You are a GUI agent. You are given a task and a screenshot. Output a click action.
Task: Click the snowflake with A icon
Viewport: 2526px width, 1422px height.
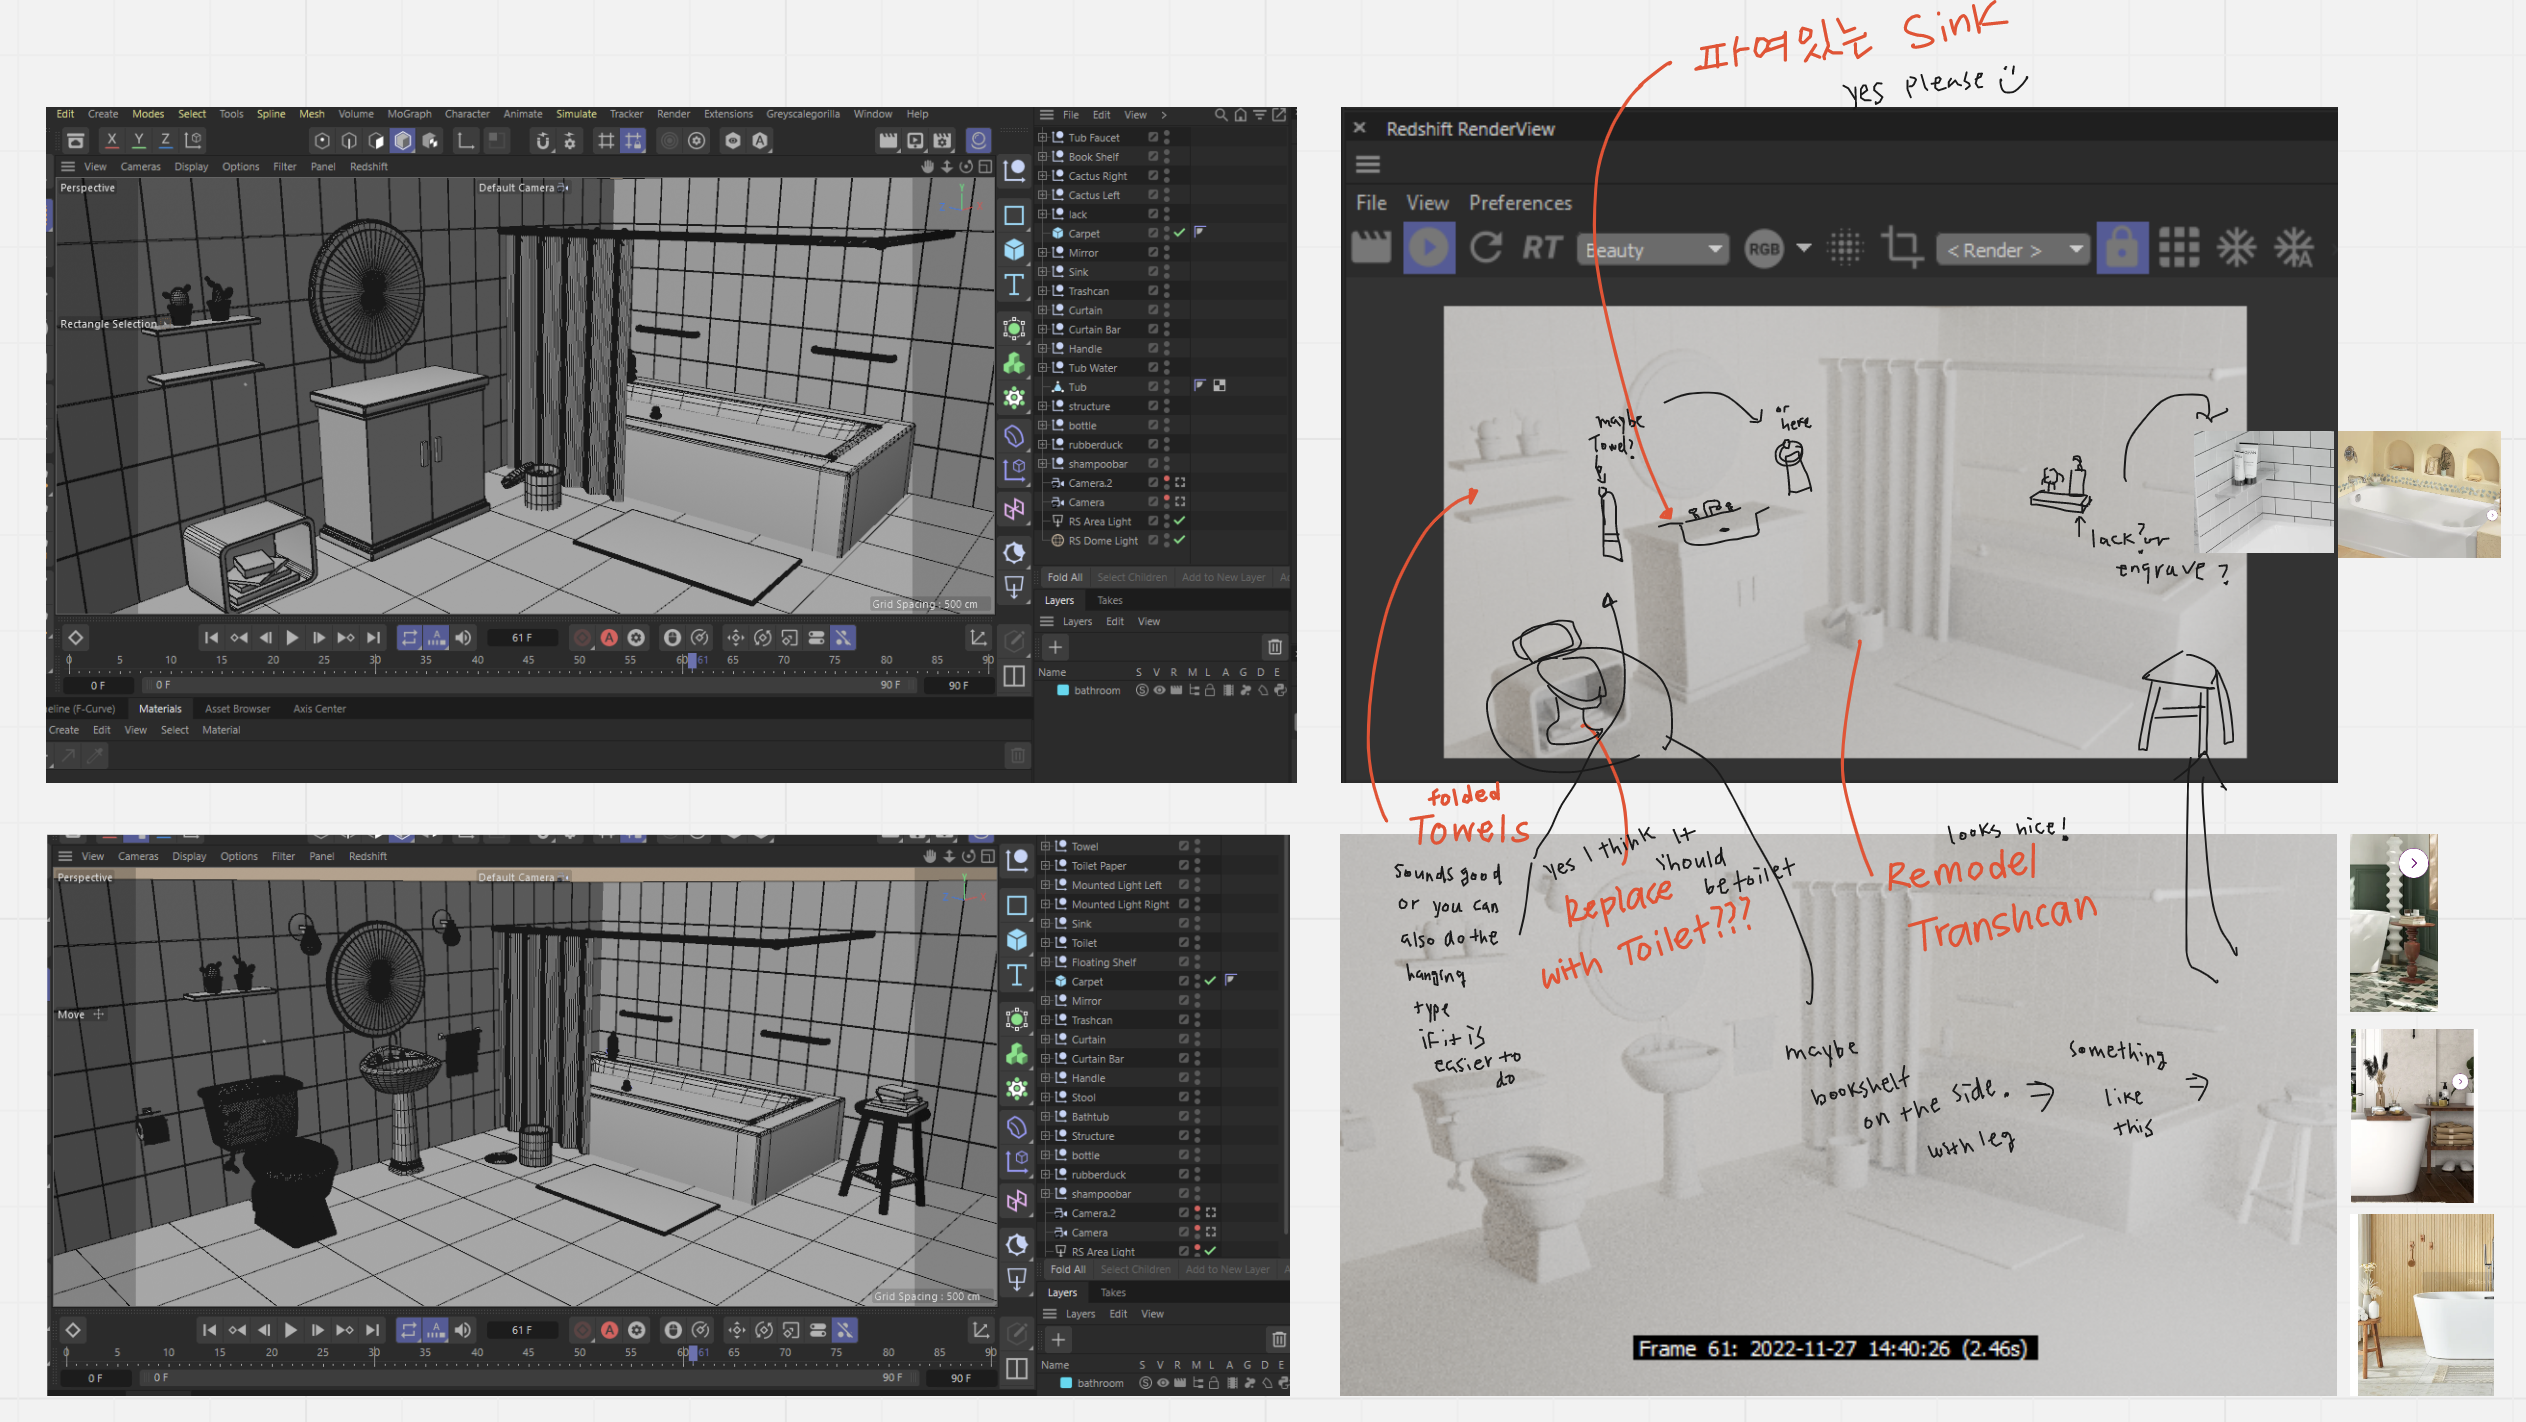coord(2295,249)
